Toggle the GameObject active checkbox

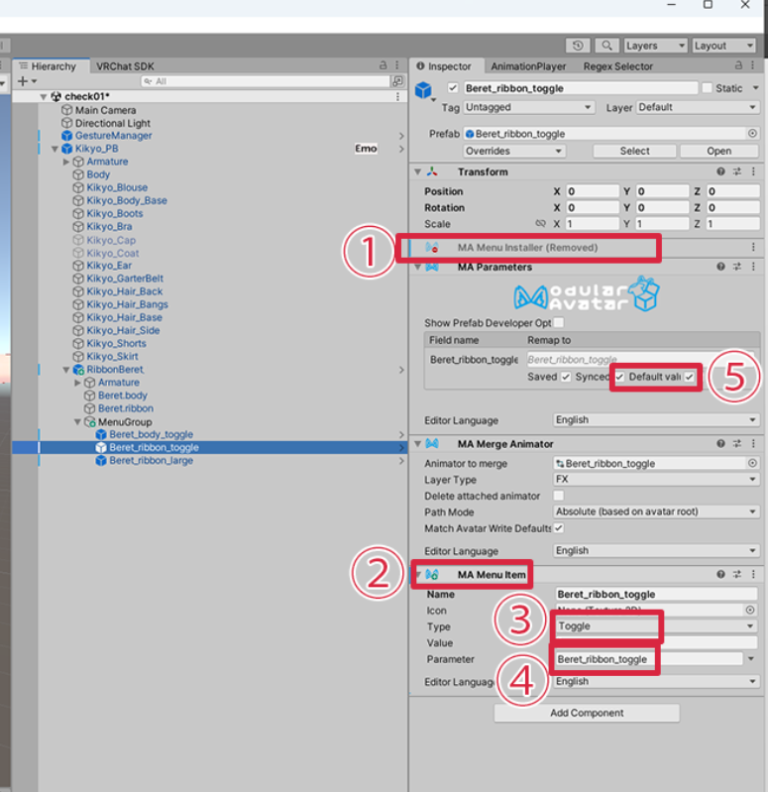click(452, 88)
